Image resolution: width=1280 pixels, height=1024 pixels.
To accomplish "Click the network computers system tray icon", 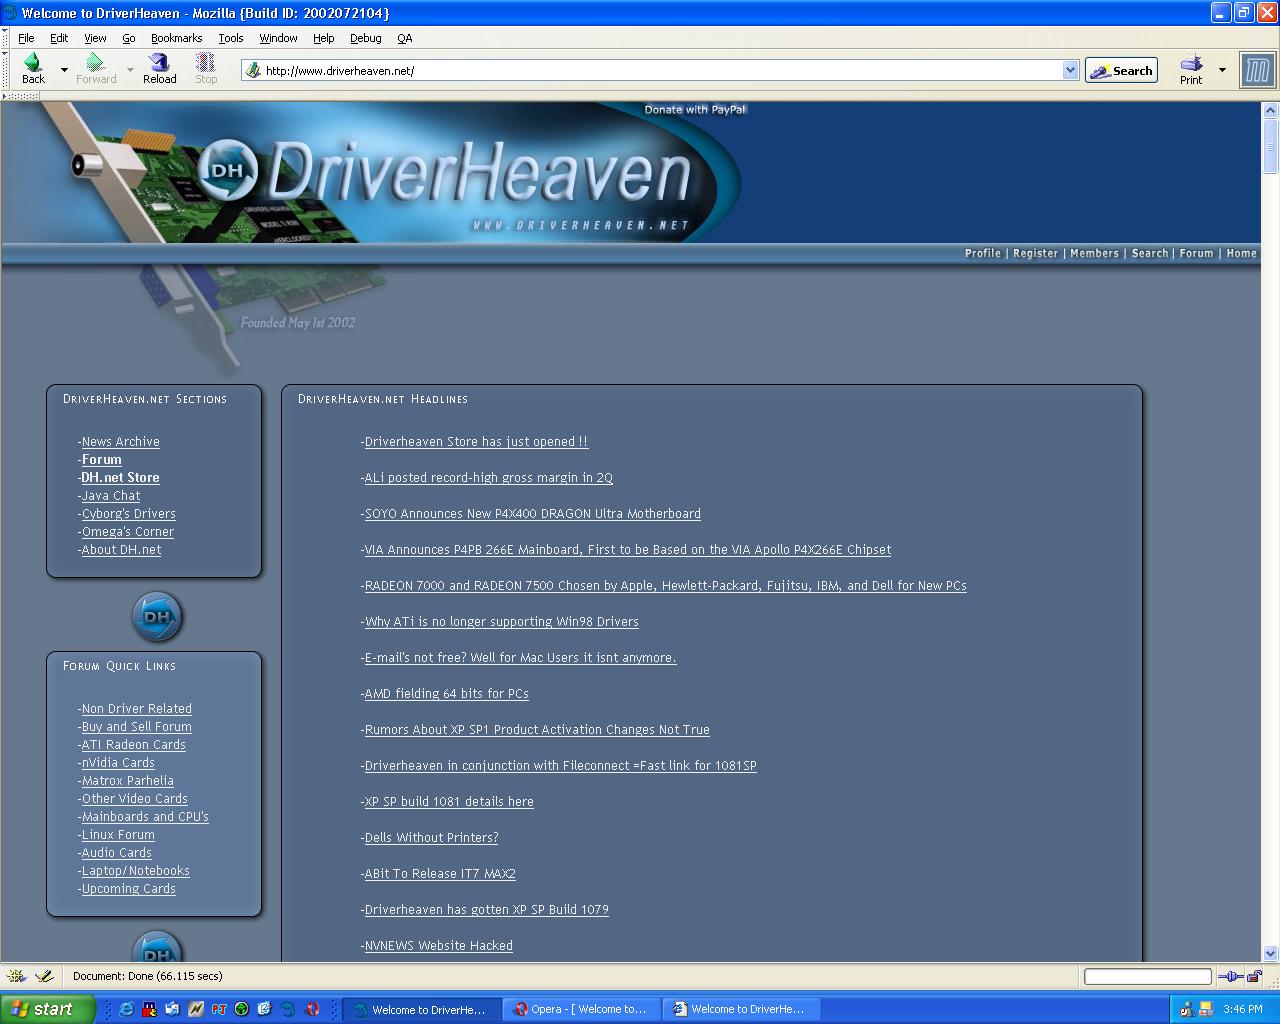I will pyautogui.click(x=1206, y=1009).
